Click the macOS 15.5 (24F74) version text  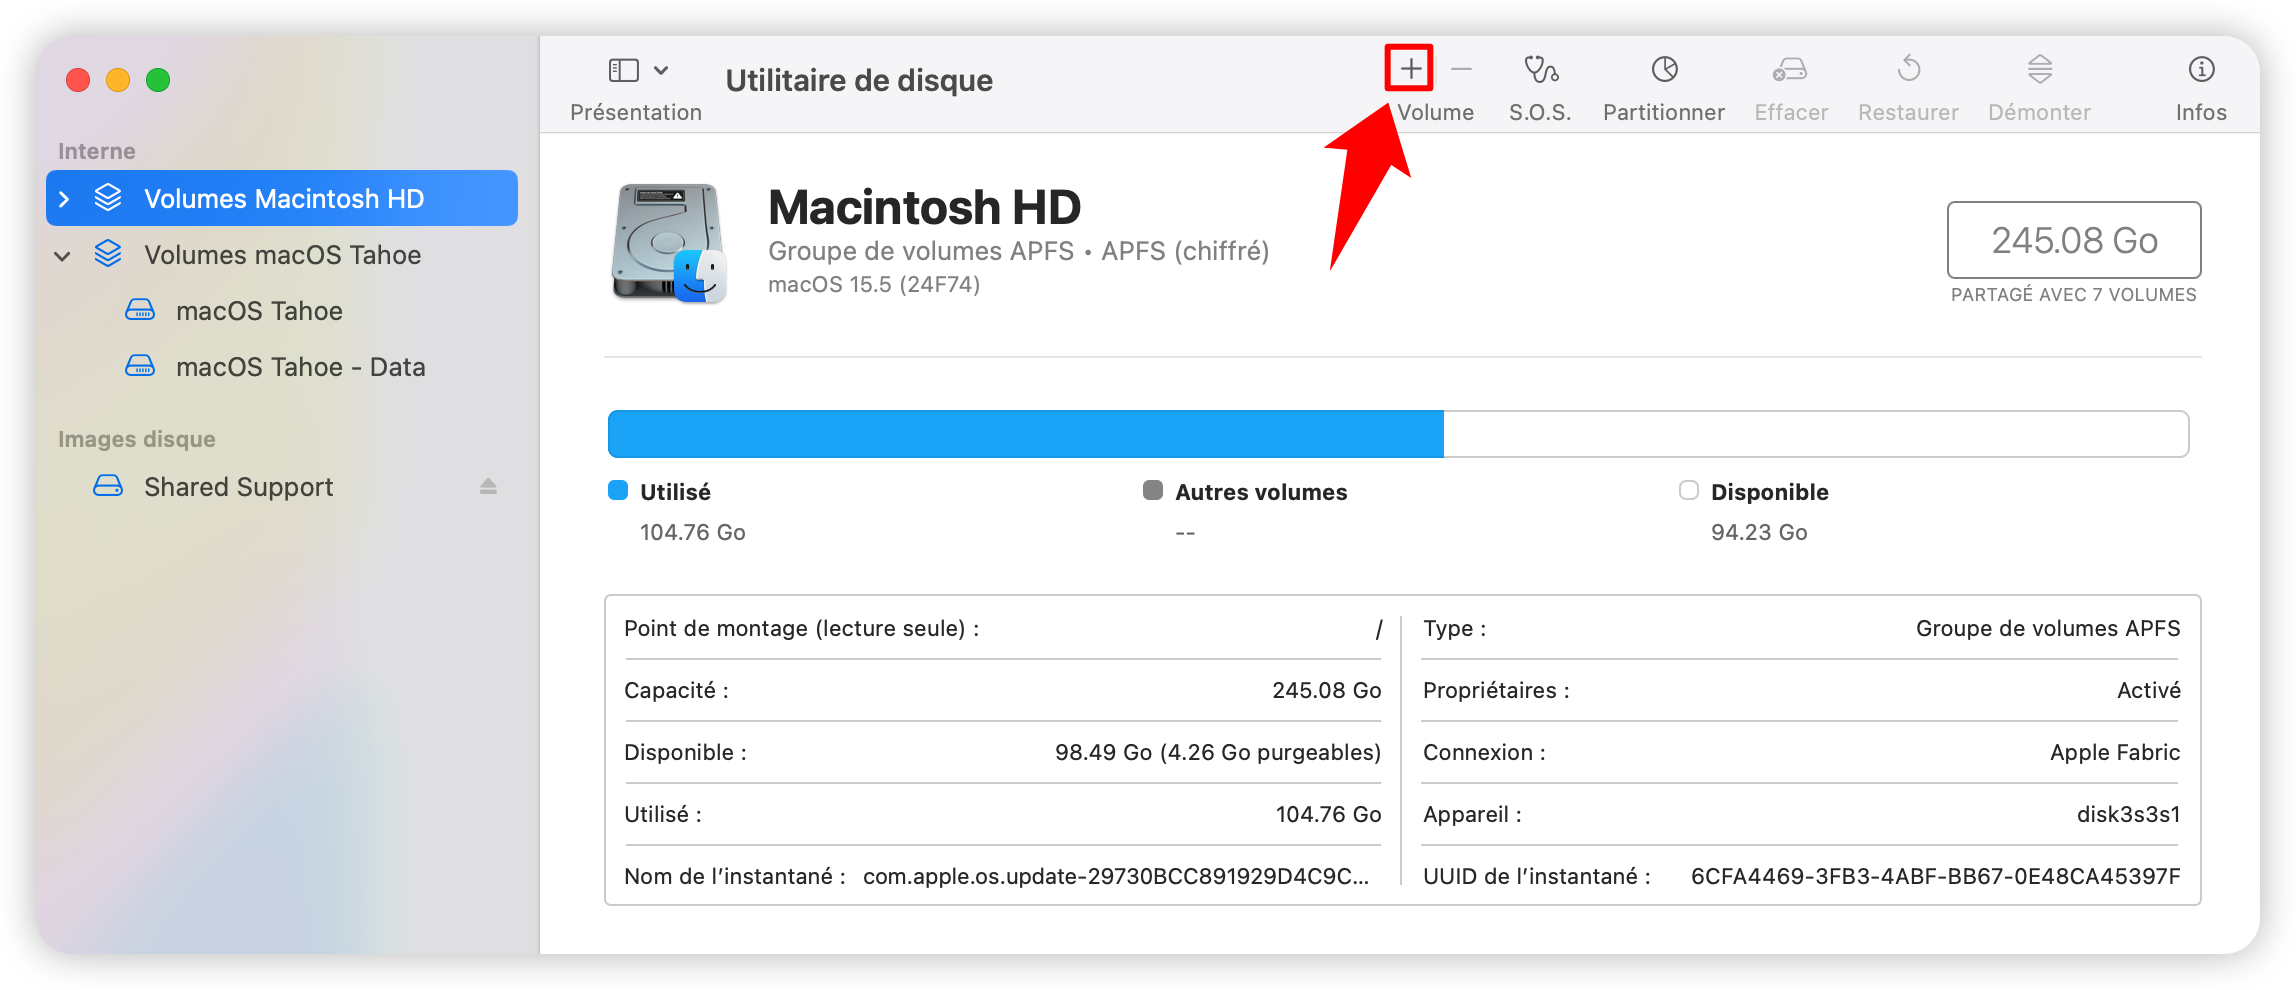point(874,285)
